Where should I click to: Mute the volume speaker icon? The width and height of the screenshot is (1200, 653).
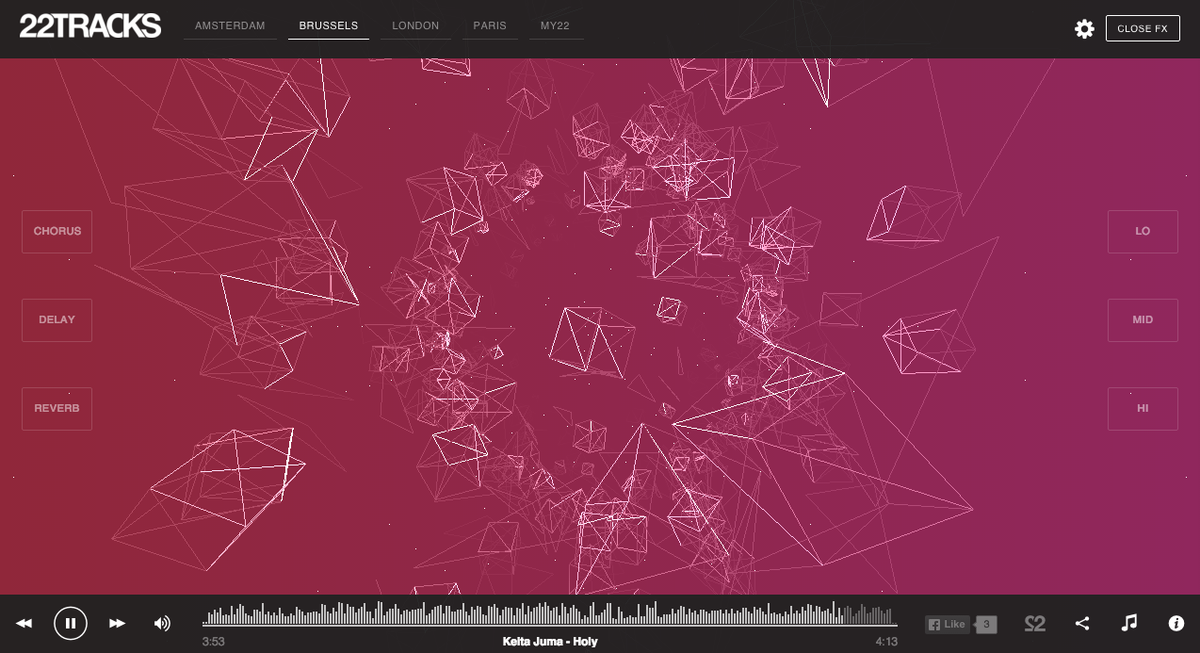pyautogui.click(x=162, y=623)
